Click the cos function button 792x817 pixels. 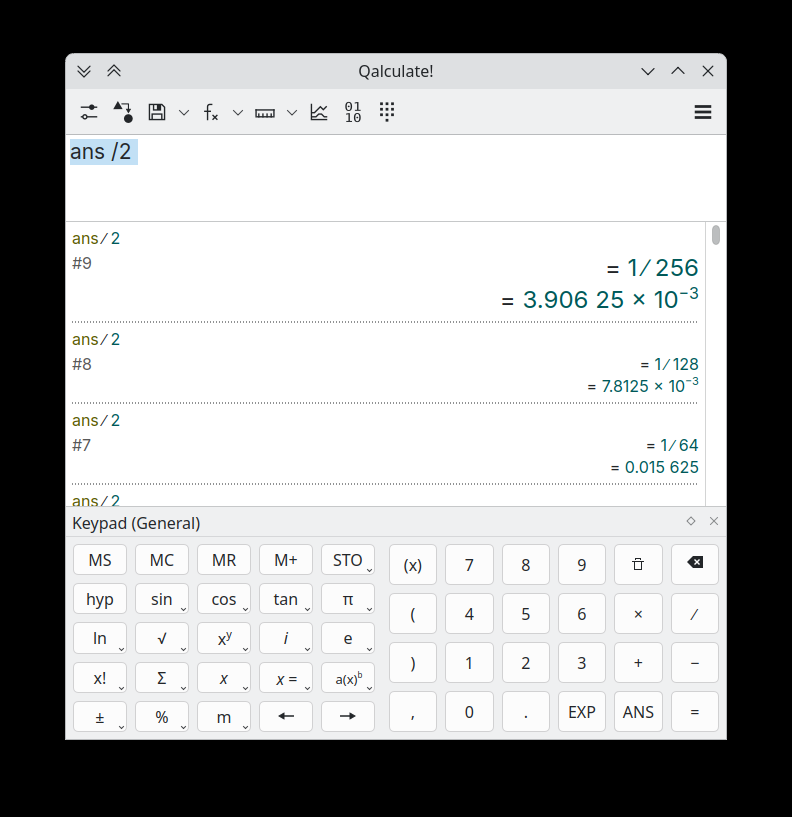224,599
